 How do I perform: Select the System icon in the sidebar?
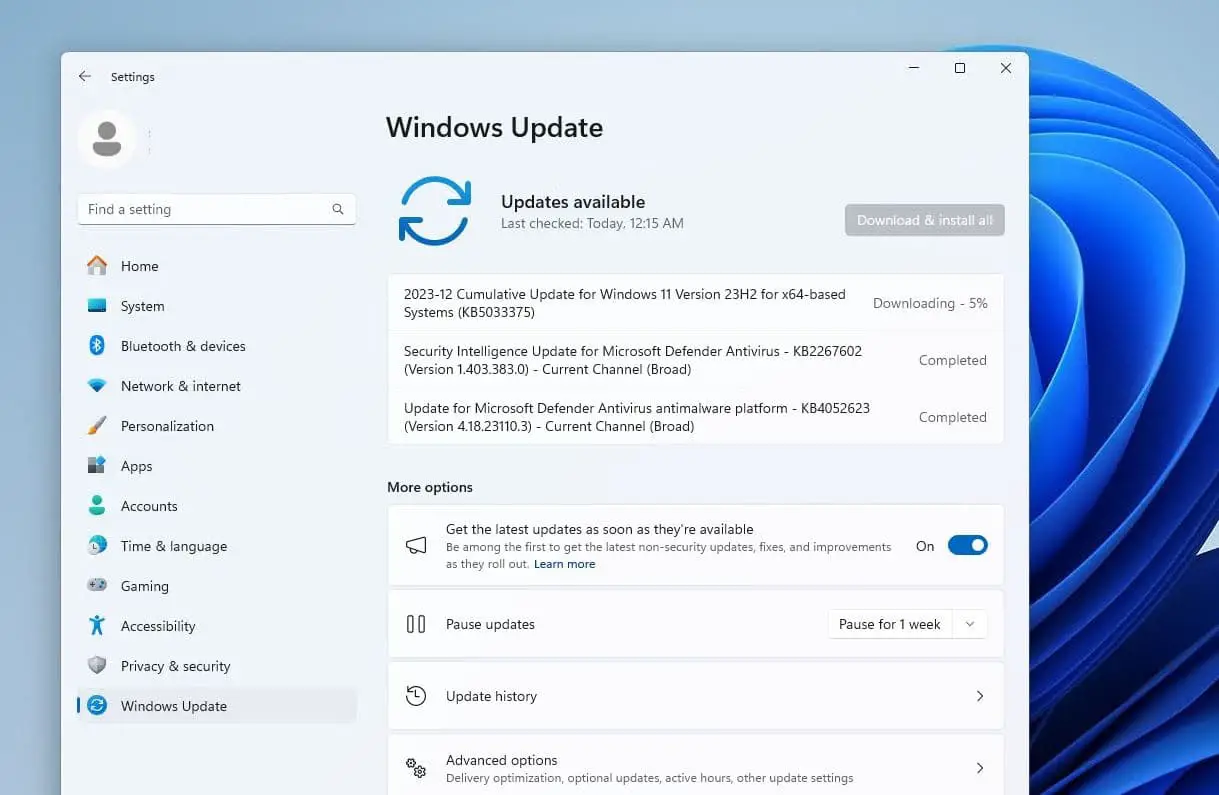pyautogui.click(x=98, y=306)
